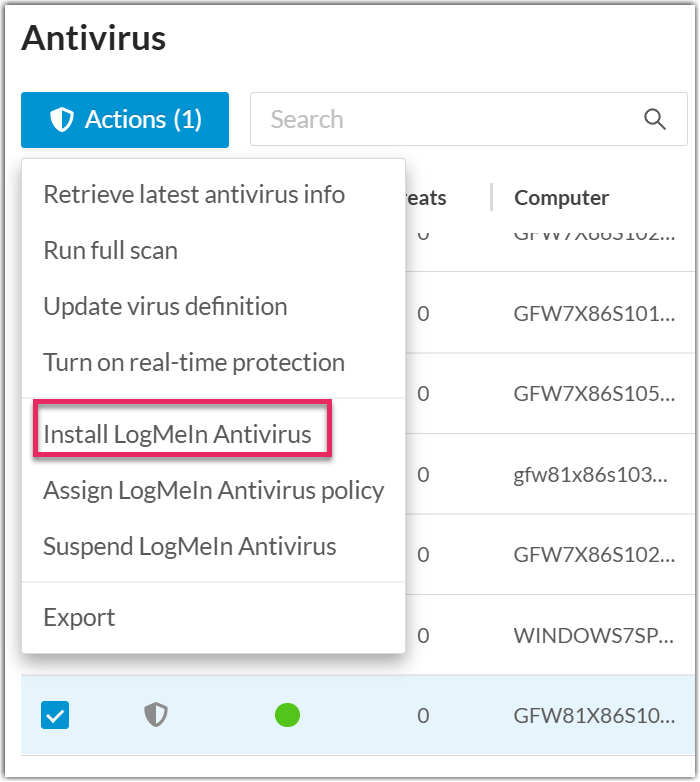Click the green status dot in the selected row

(287, 715)
